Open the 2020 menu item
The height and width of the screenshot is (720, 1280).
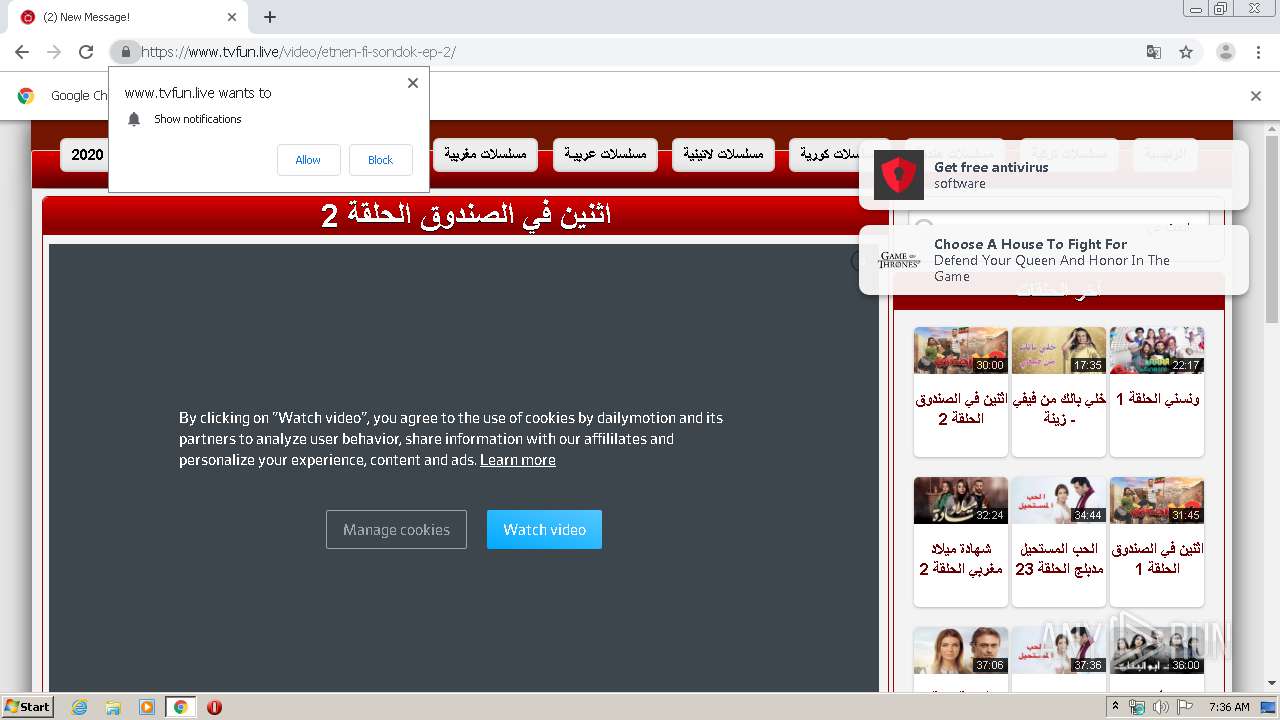tap(87, 155)
